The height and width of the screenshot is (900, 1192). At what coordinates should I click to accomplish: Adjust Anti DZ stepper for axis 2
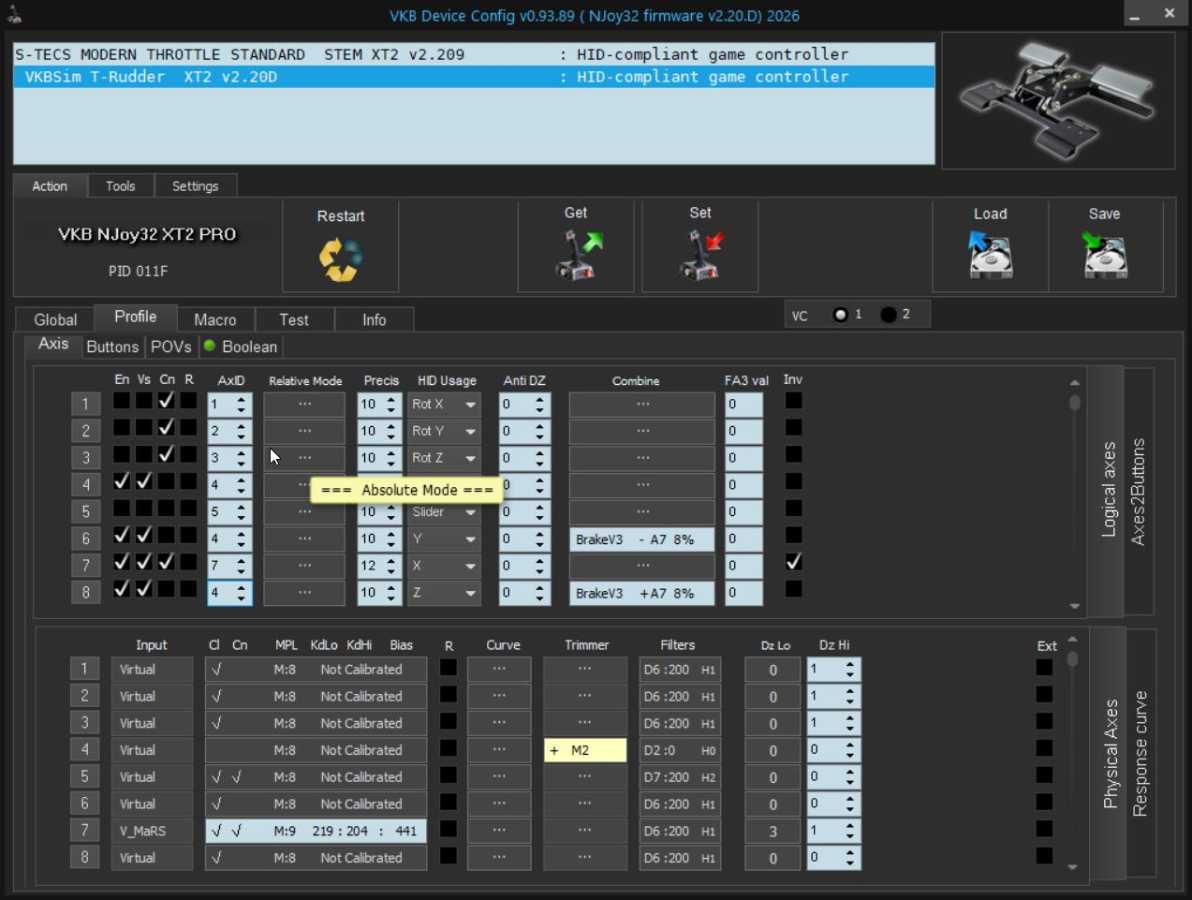click(539, 431)
